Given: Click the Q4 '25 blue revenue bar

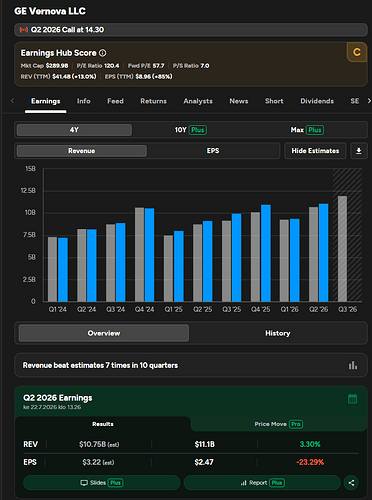Looking at the screenshot, I should [x=266, y=253].
